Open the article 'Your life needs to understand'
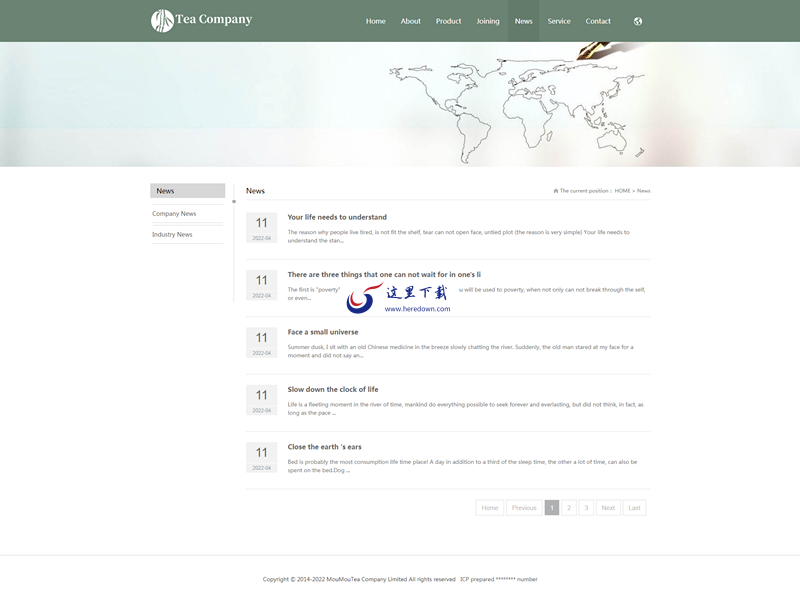This screenshot has width=800, height=598. [x=336, y=217]
